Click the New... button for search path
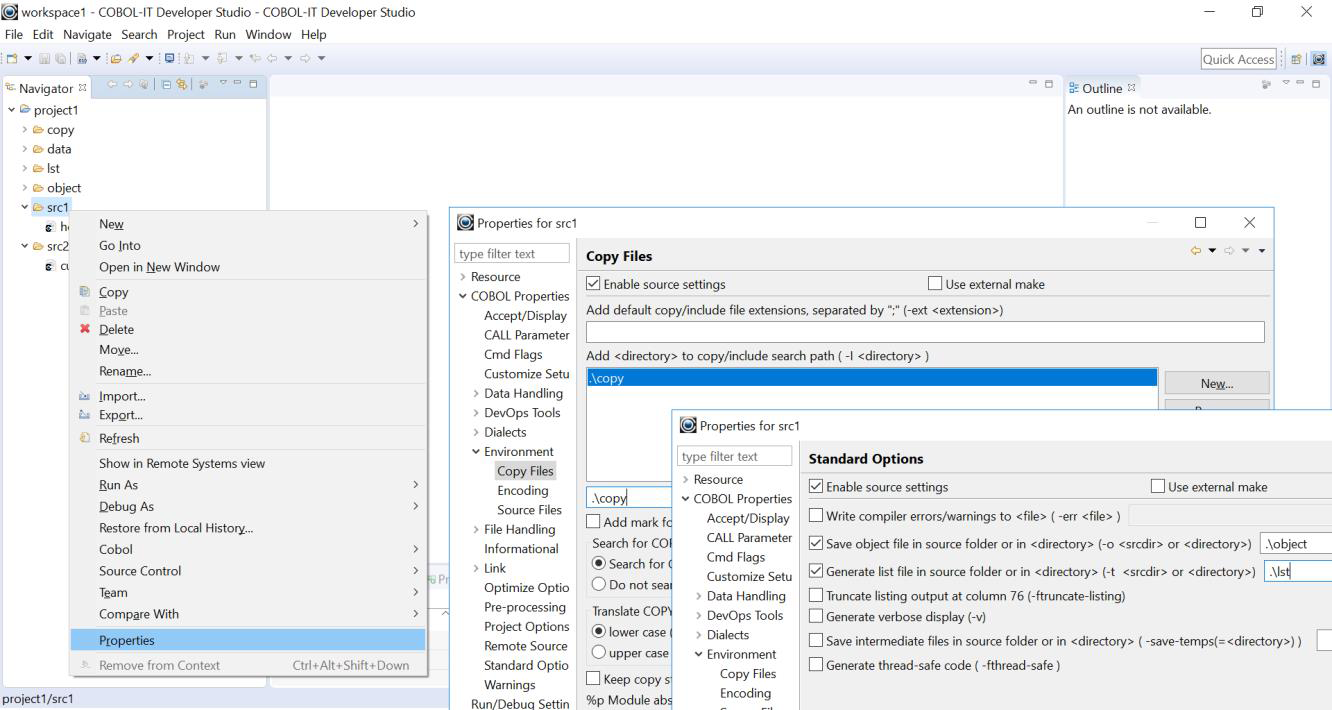The height and width of the screenshot is (710, 1332). click(x=1216, y=384)
